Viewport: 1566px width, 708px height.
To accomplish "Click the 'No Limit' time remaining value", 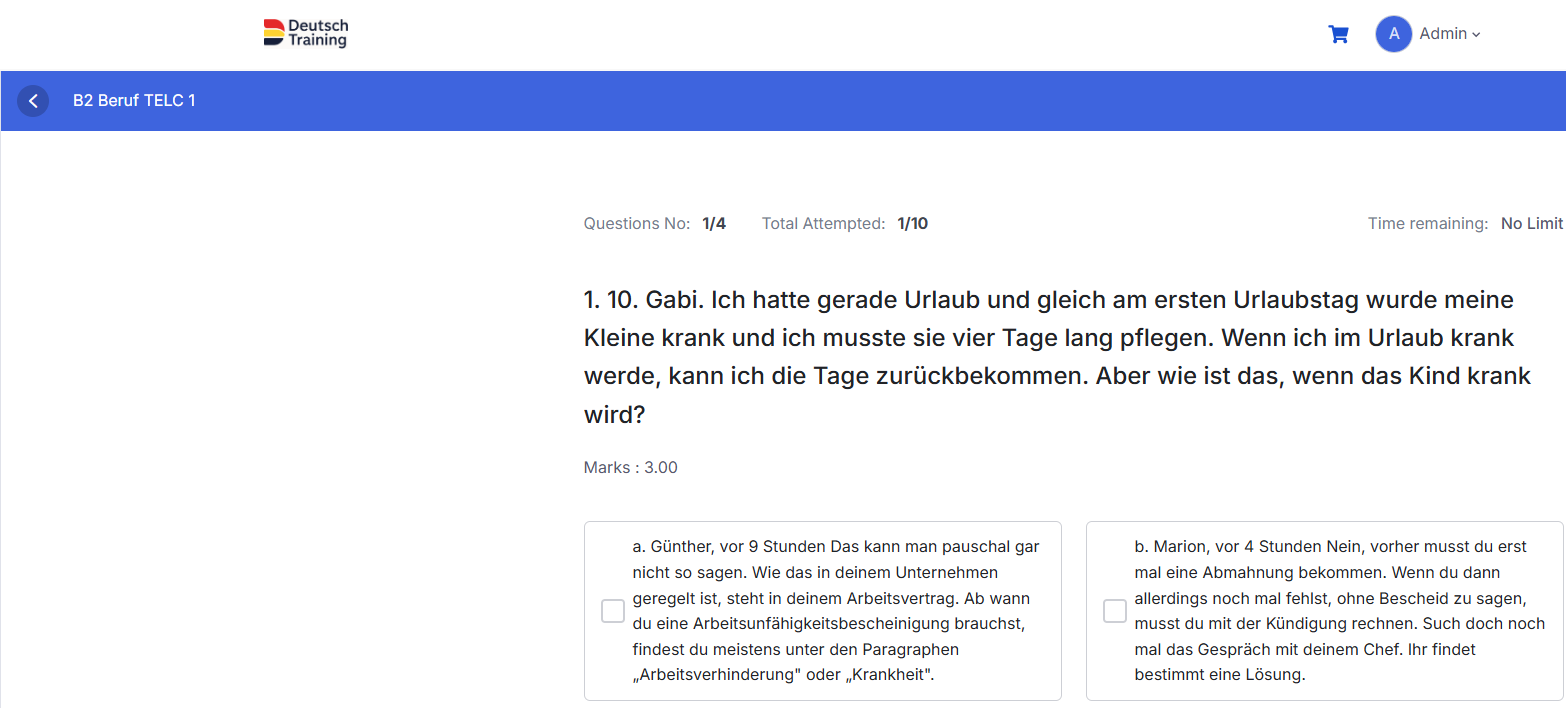I will point(1532,224).
